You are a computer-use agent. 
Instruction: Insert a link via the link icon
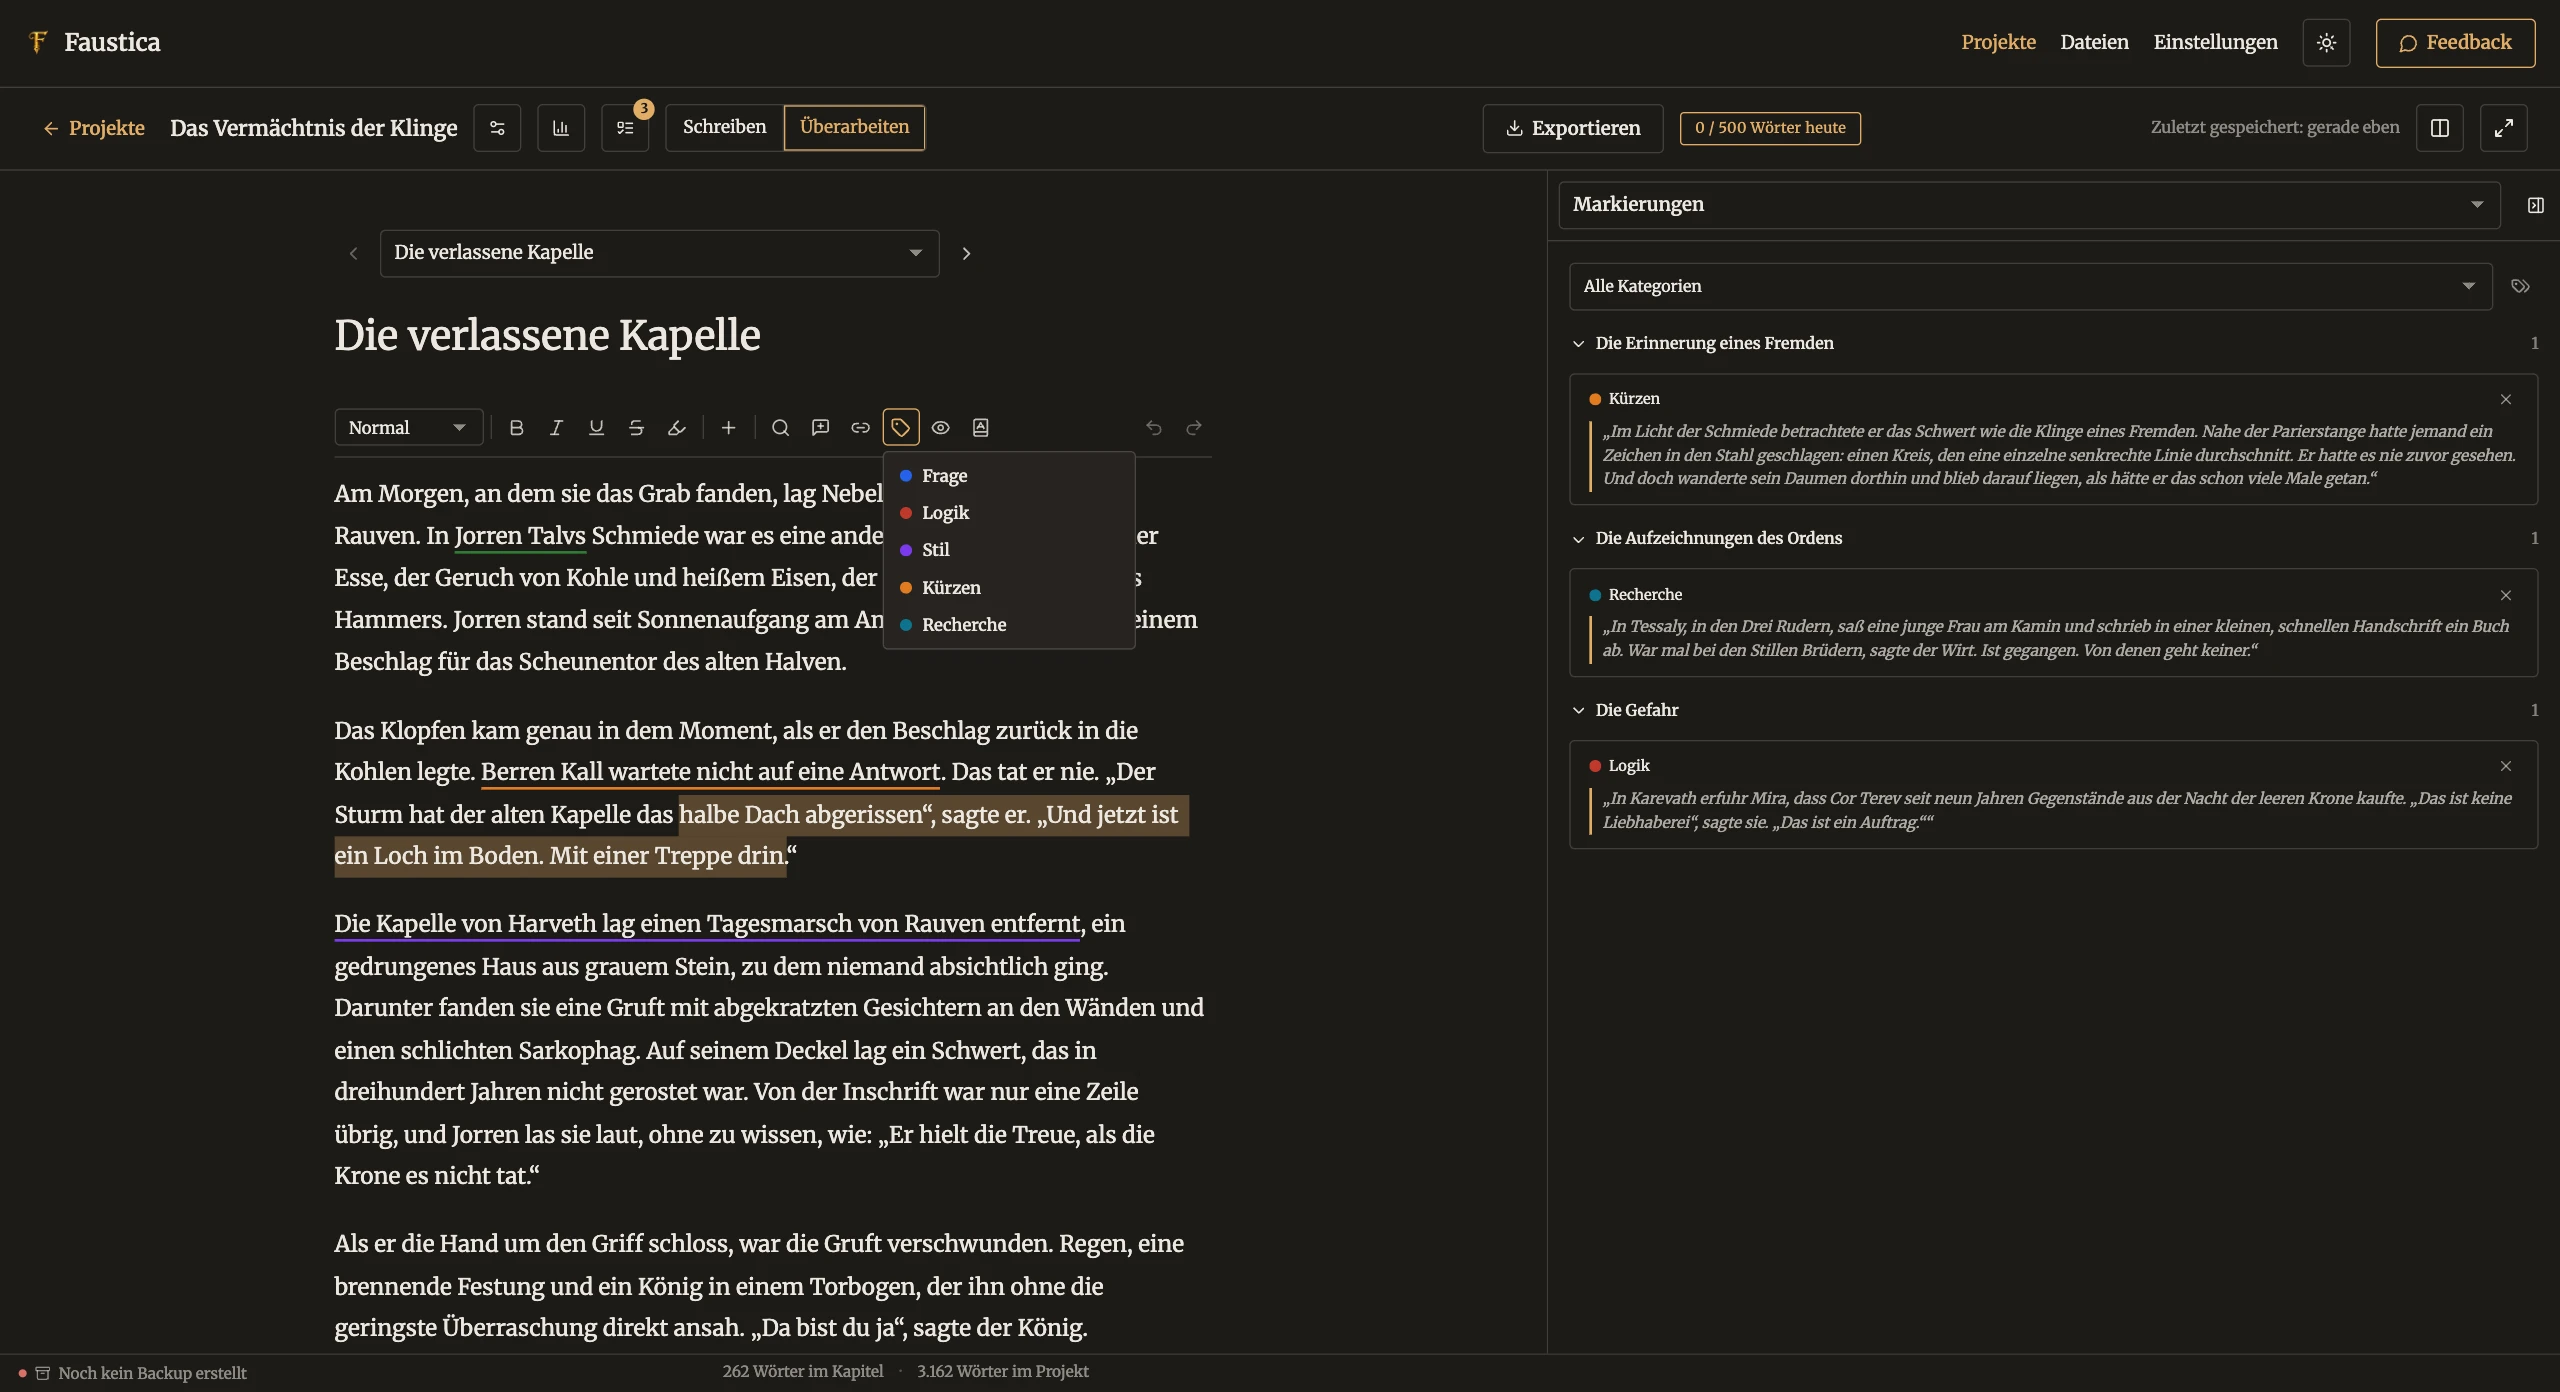pos(860,428)
